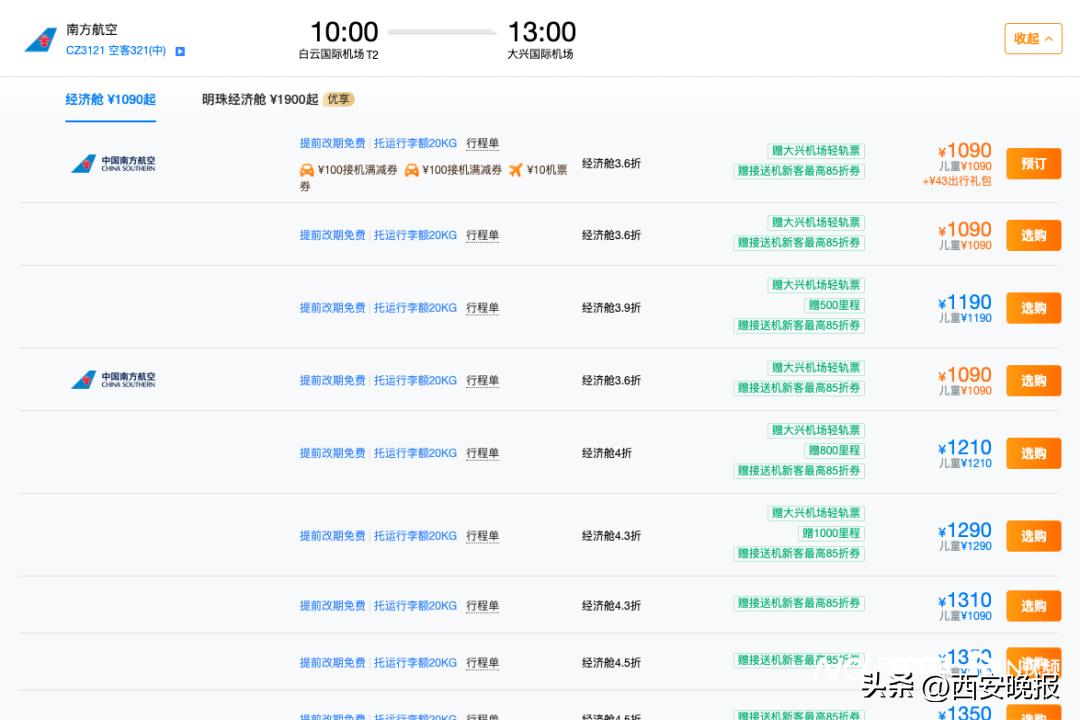
Task: Click the first ¥100接机满减券 car icon
Action: point(307,170)
